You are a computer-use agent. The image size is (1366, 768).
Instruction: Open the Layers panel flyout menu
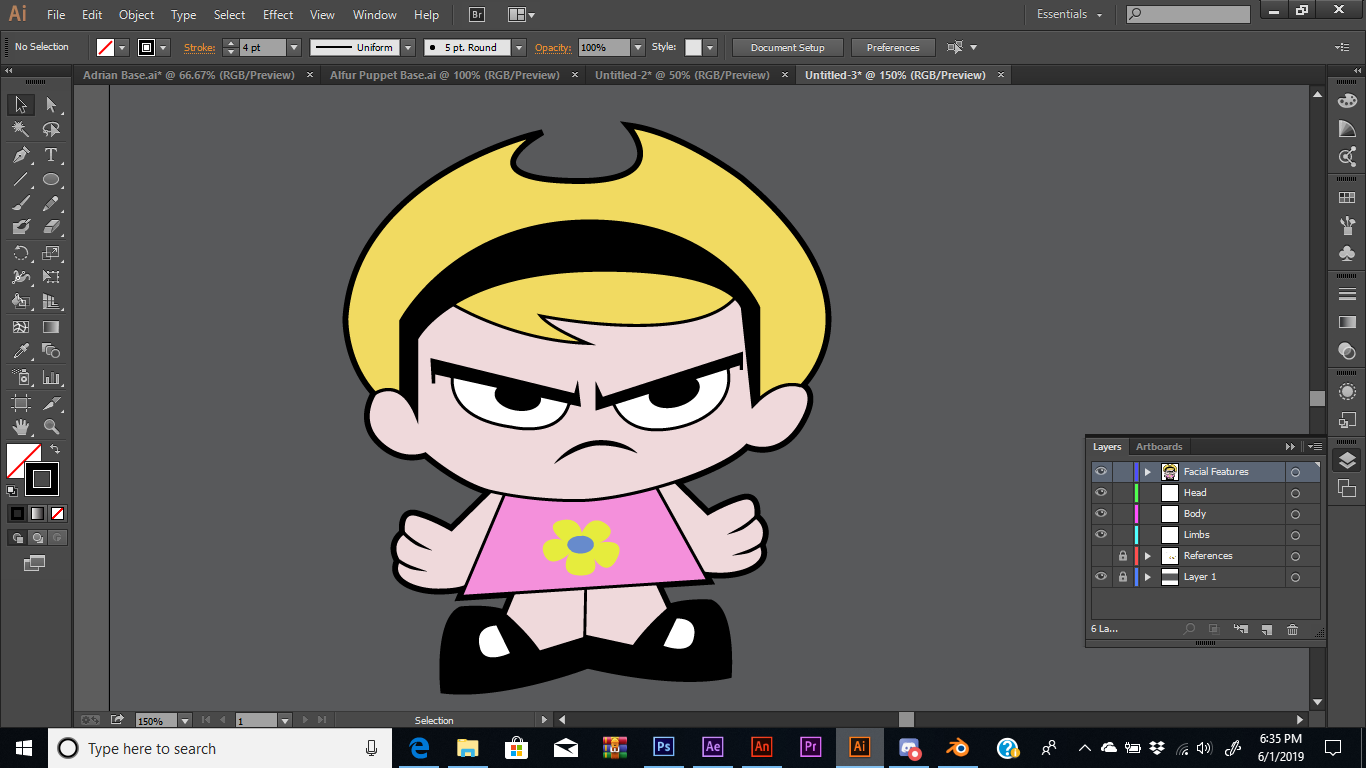1314,447
